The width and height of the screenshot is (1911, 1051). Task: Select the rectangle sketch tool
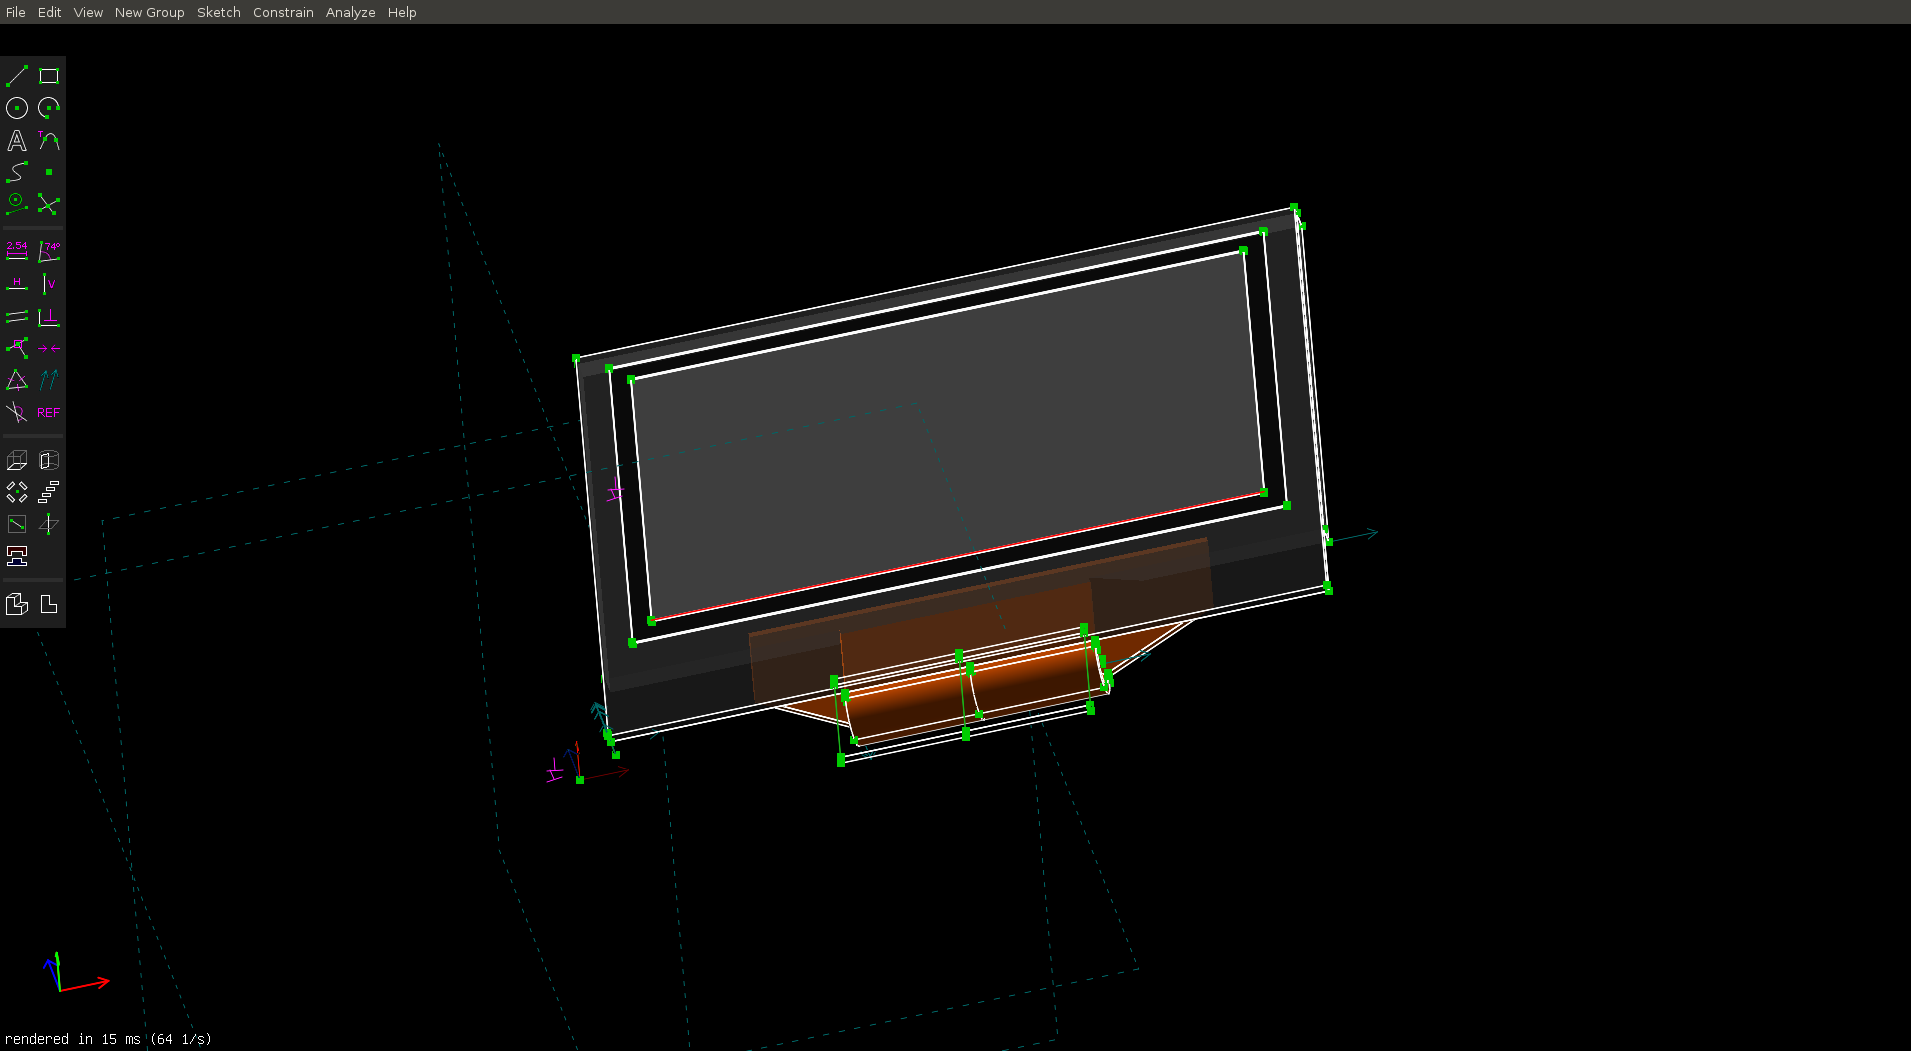(x=49, y=76)
